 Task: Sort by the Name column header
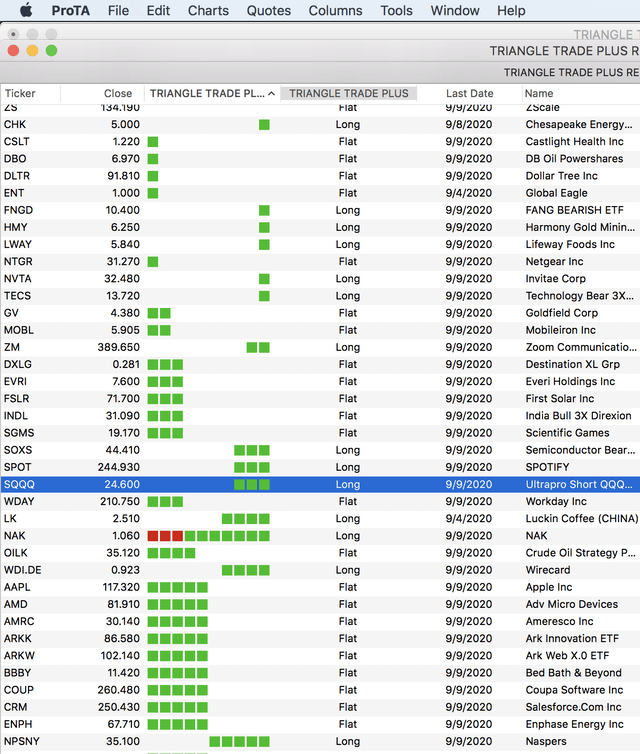[x=539, y=93]
